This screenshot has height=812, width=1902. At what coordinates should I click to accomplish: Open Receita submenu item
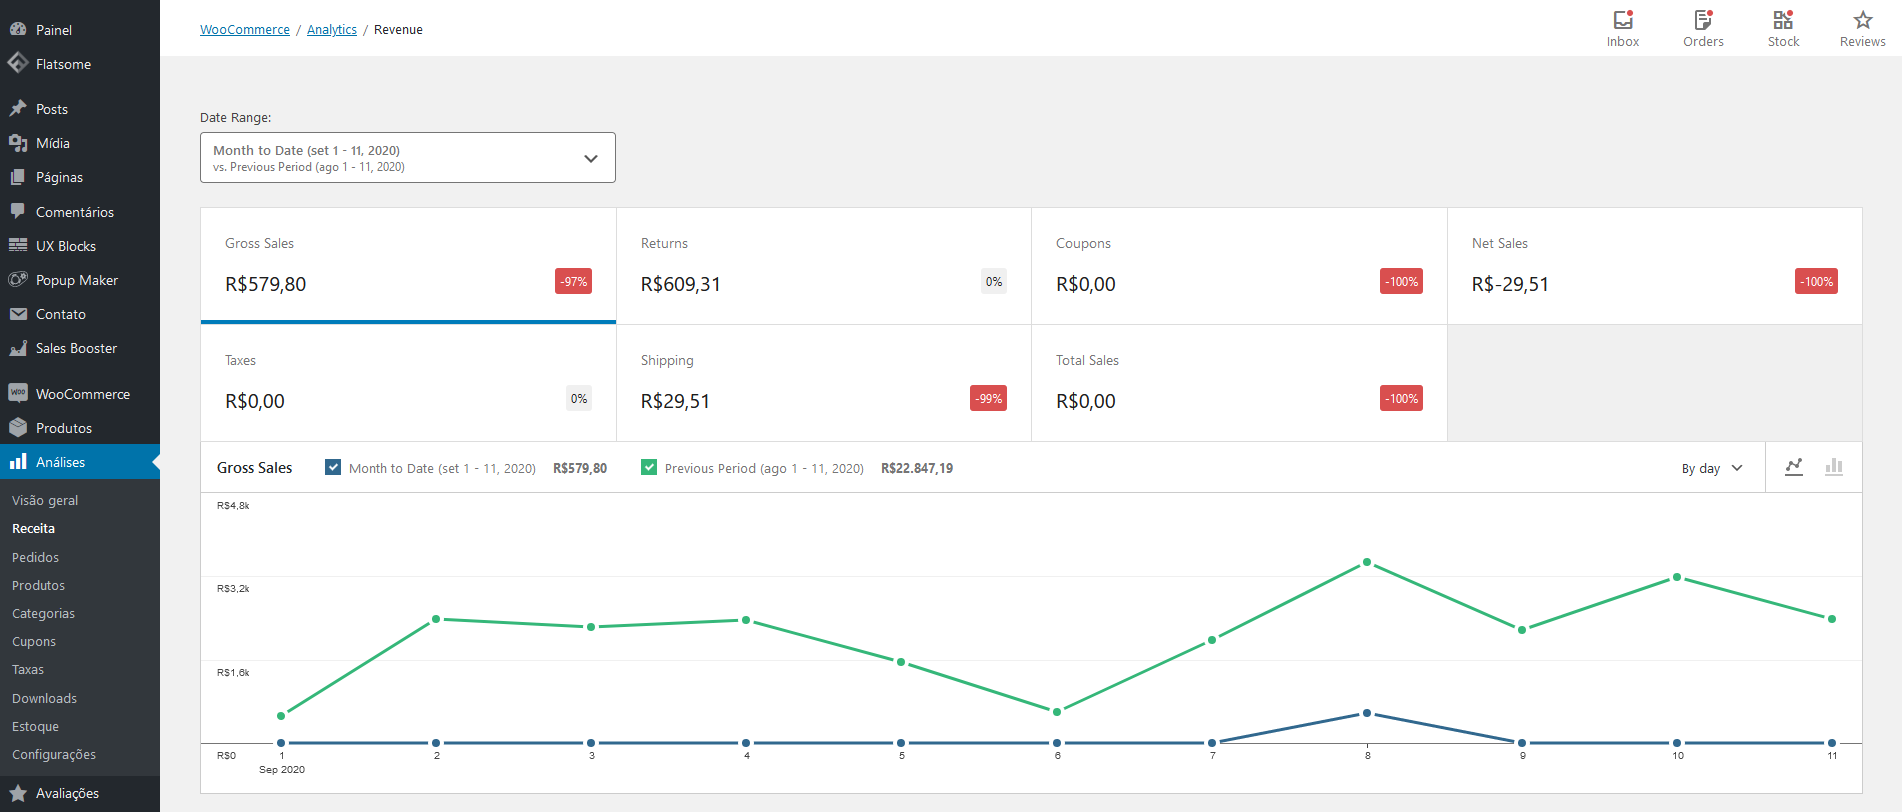pyautogui.click(x=34, y=528)
